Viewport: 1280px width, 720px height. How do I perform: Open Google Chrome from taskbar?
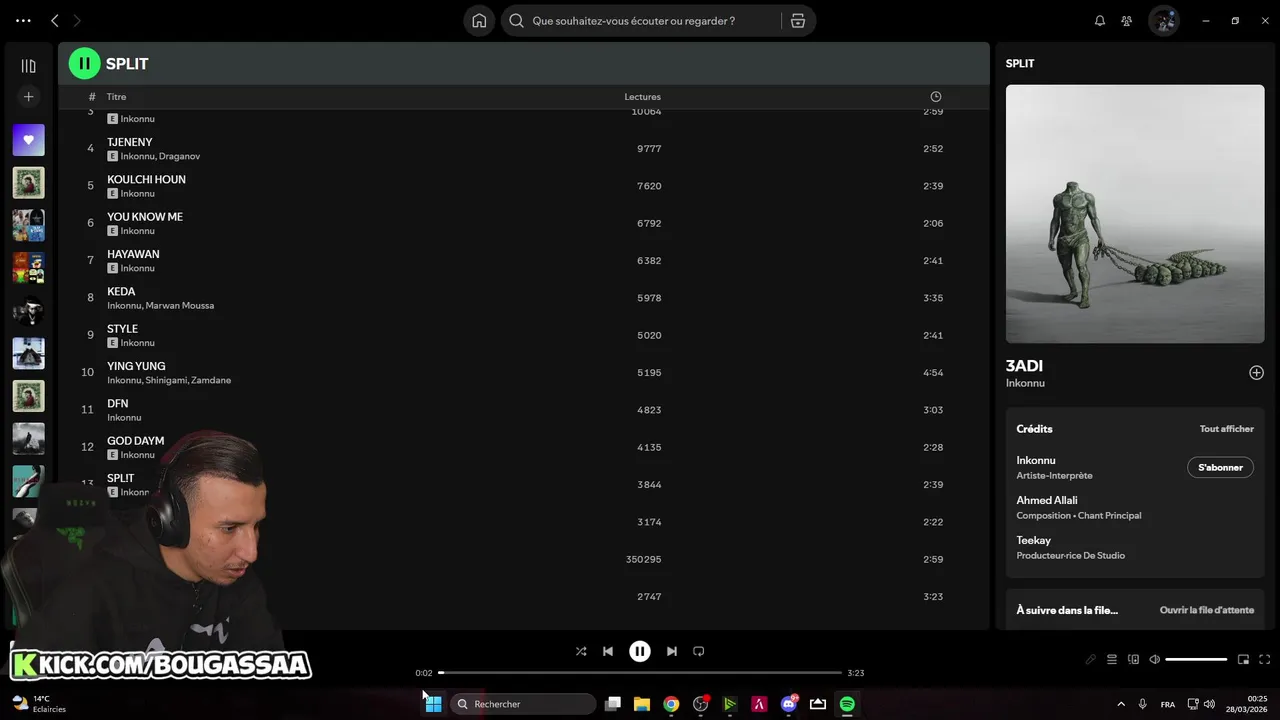[671, 704]
